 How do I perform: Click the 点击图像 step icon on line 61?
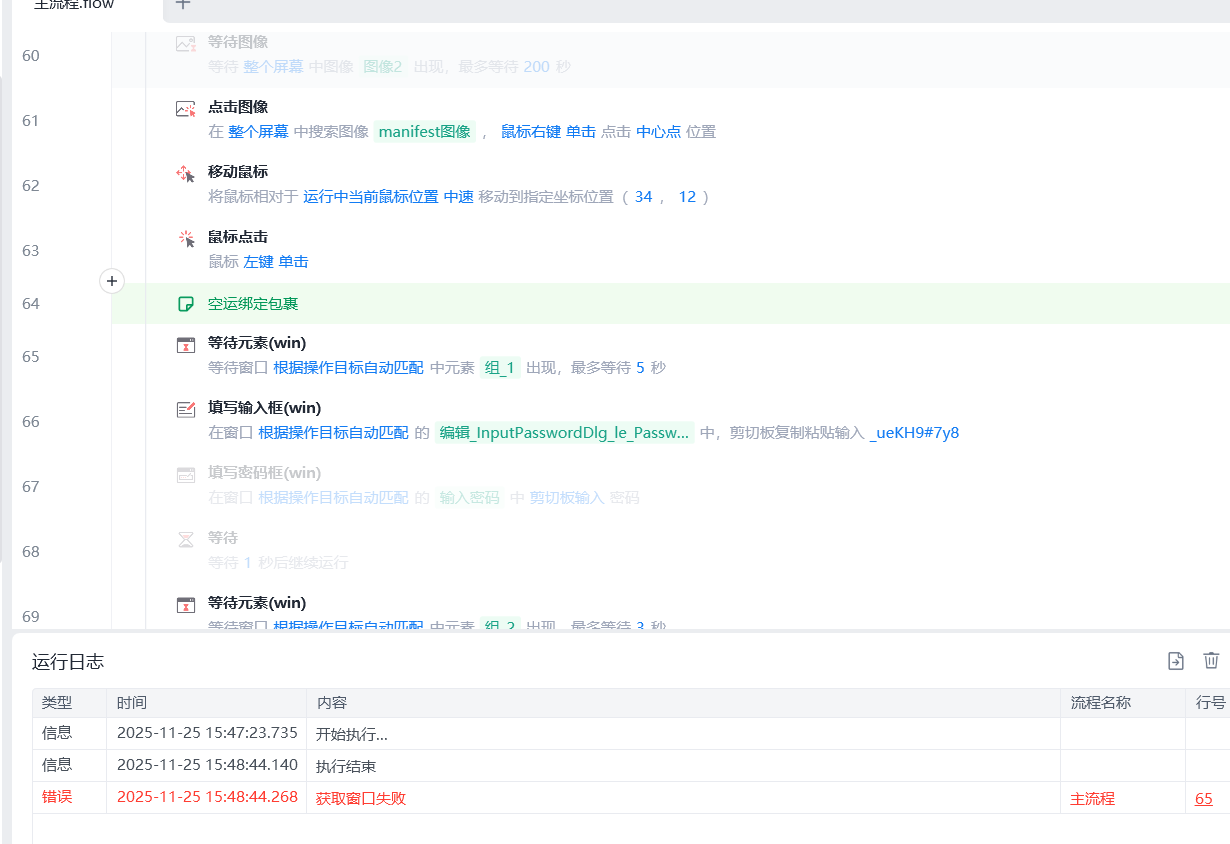tap(186, 109)
